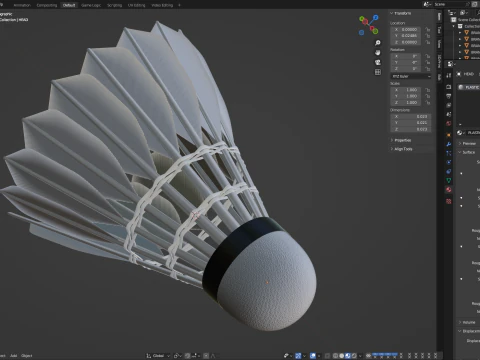480x360 pixels.
Task: Toggle lock on Rotation X
Action: 428,56
